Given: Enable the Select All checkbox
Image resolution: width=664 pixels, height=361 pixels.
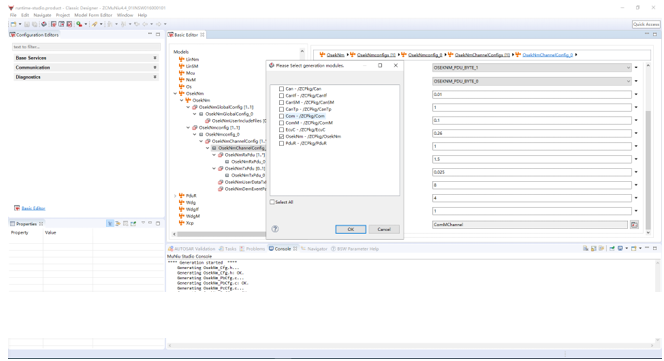Looking at the screenshot, I should click(272, 202).
